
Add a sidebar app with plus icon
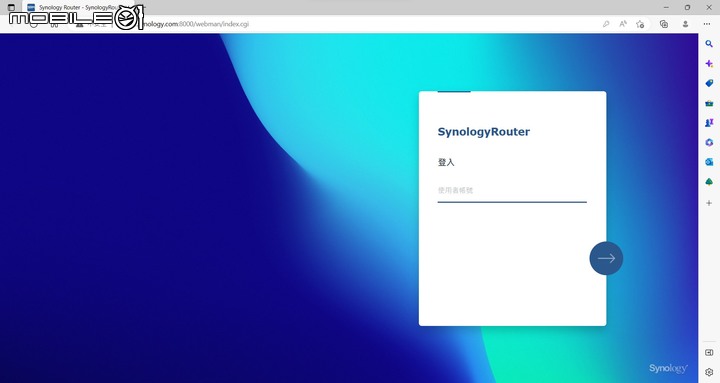pos(709,203)
